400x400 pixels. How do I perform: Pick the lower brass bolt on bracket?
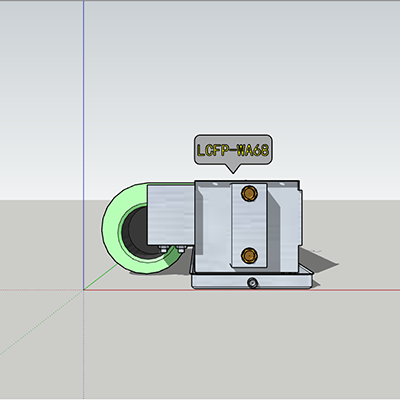tap(249, 255)
